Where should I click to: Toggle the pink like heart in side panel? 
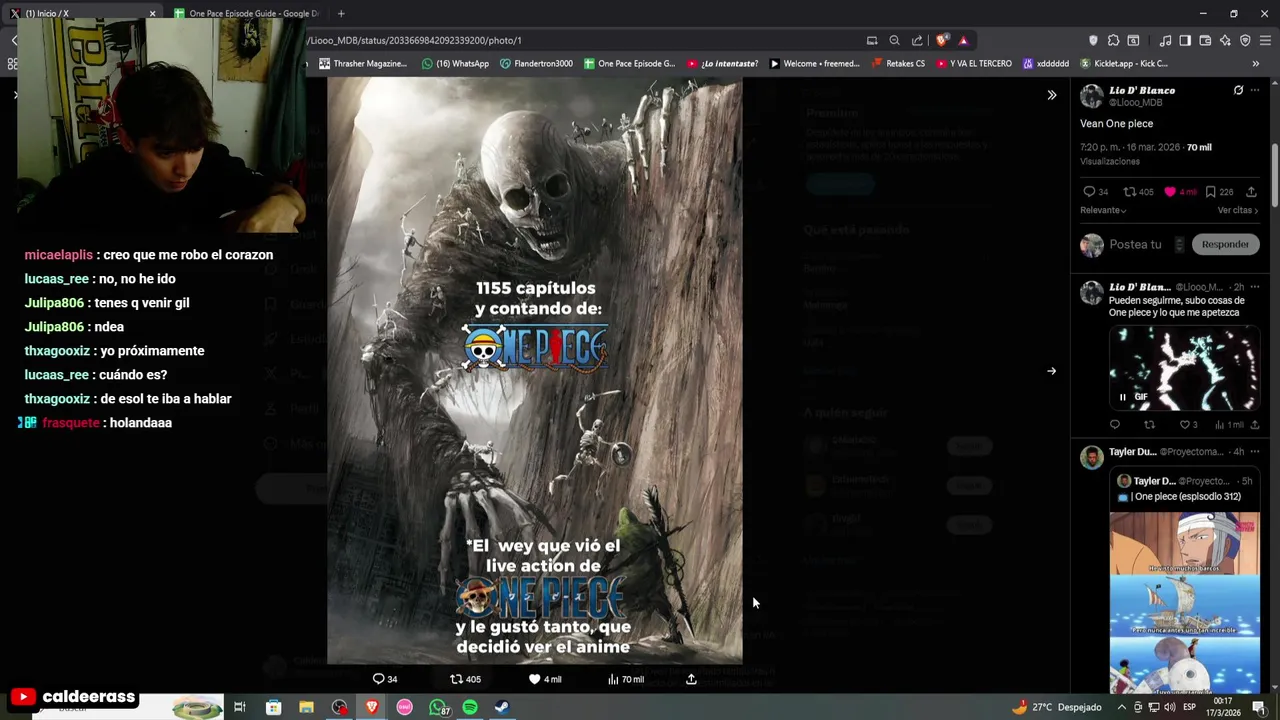tap(1170, 192)
